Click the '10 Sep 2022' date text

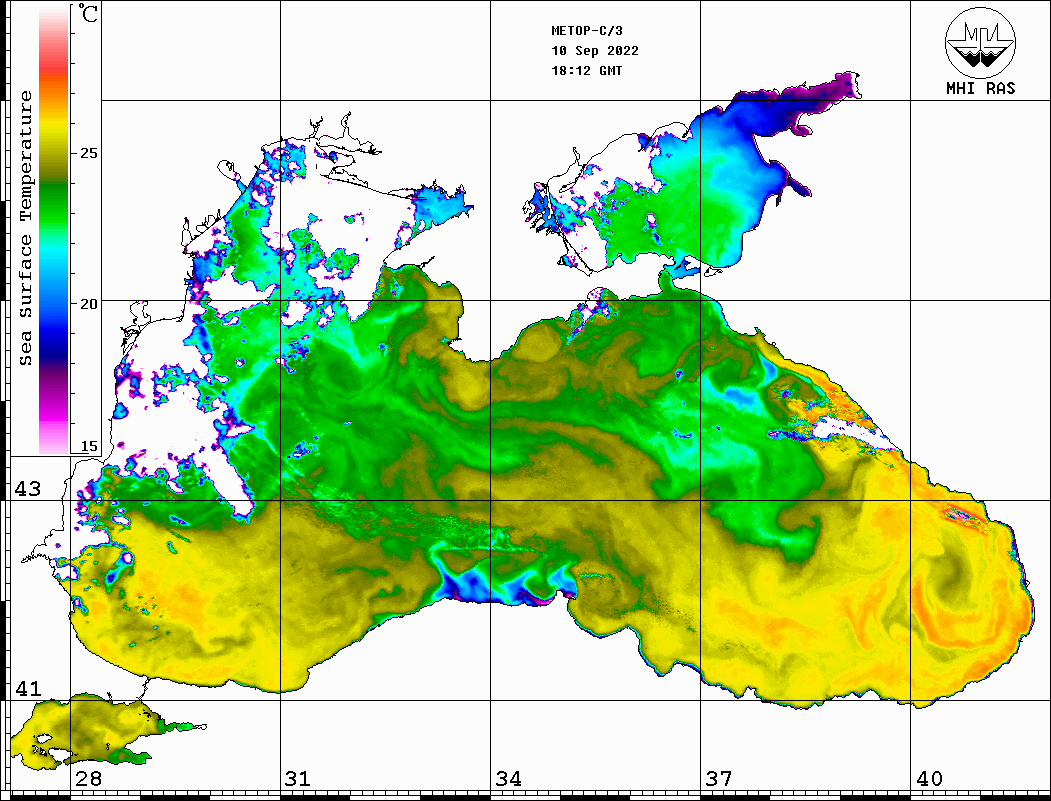[x=595, y=51]
